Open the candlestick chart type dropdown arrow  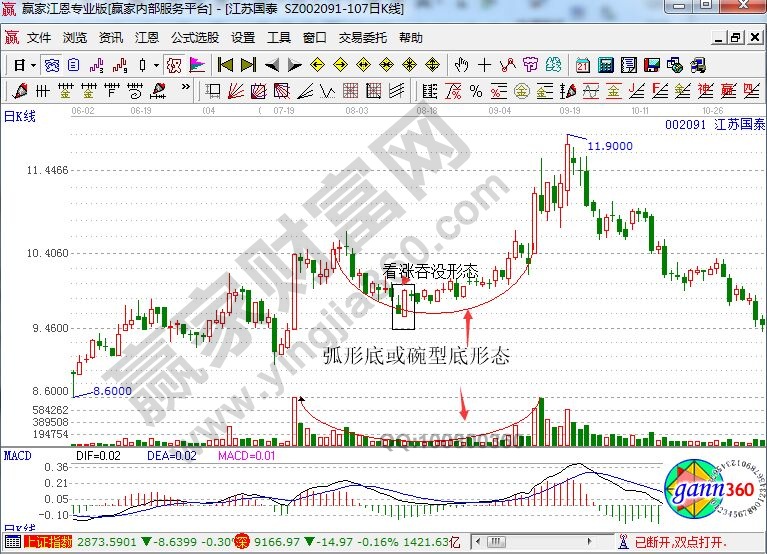click(155, 65)
